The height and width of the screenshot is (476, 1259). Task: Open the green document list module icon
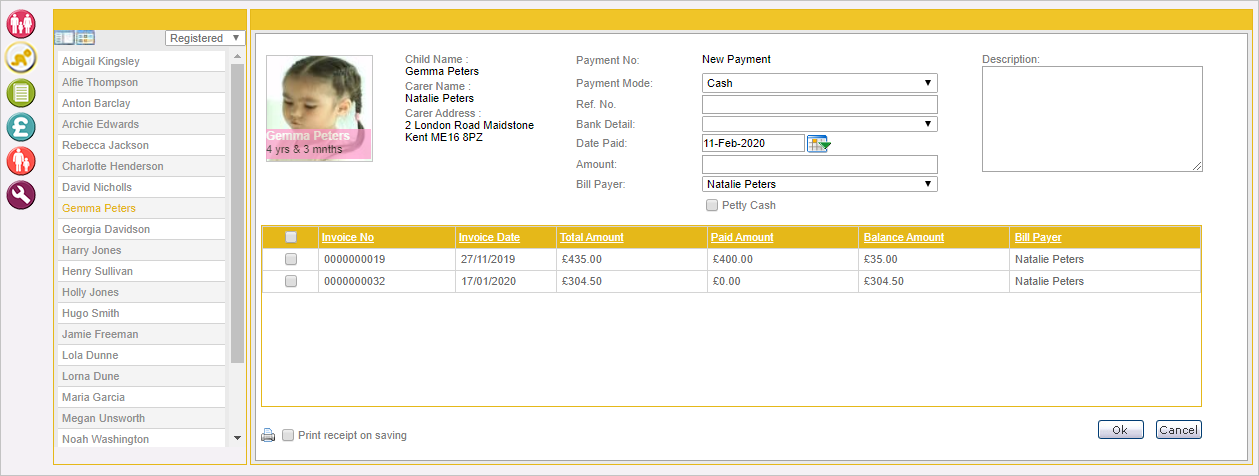[x=21, y=93]
